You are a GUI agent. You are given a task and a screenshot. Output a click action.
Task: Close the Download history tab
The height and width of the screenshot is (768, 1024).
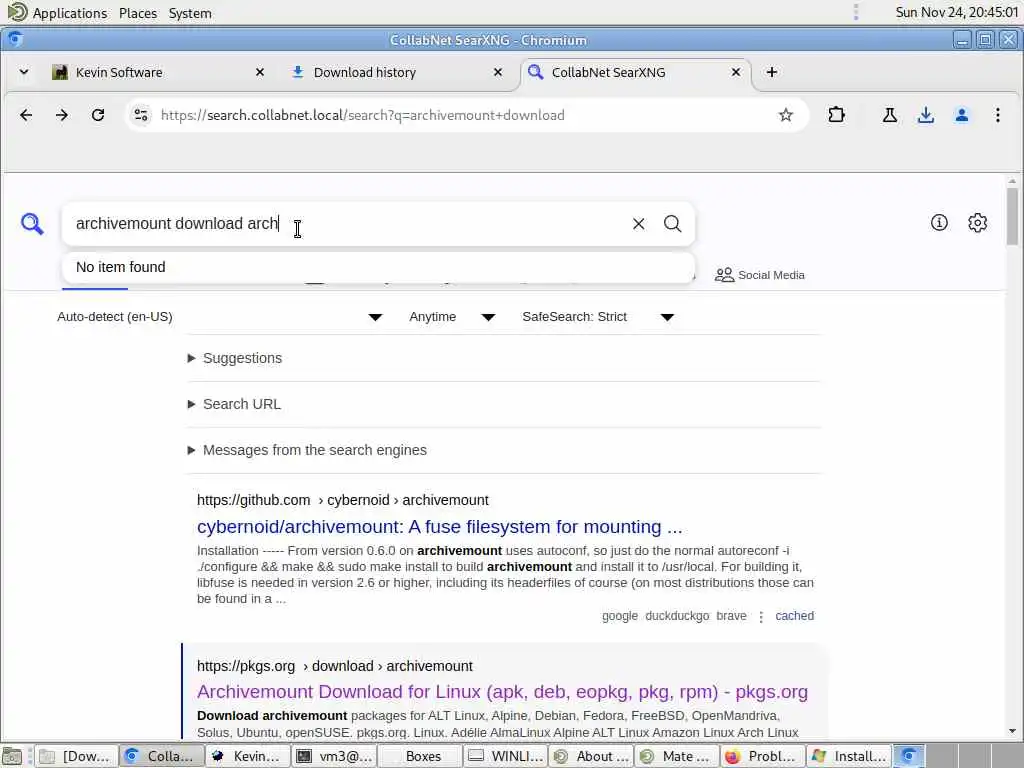498,72
